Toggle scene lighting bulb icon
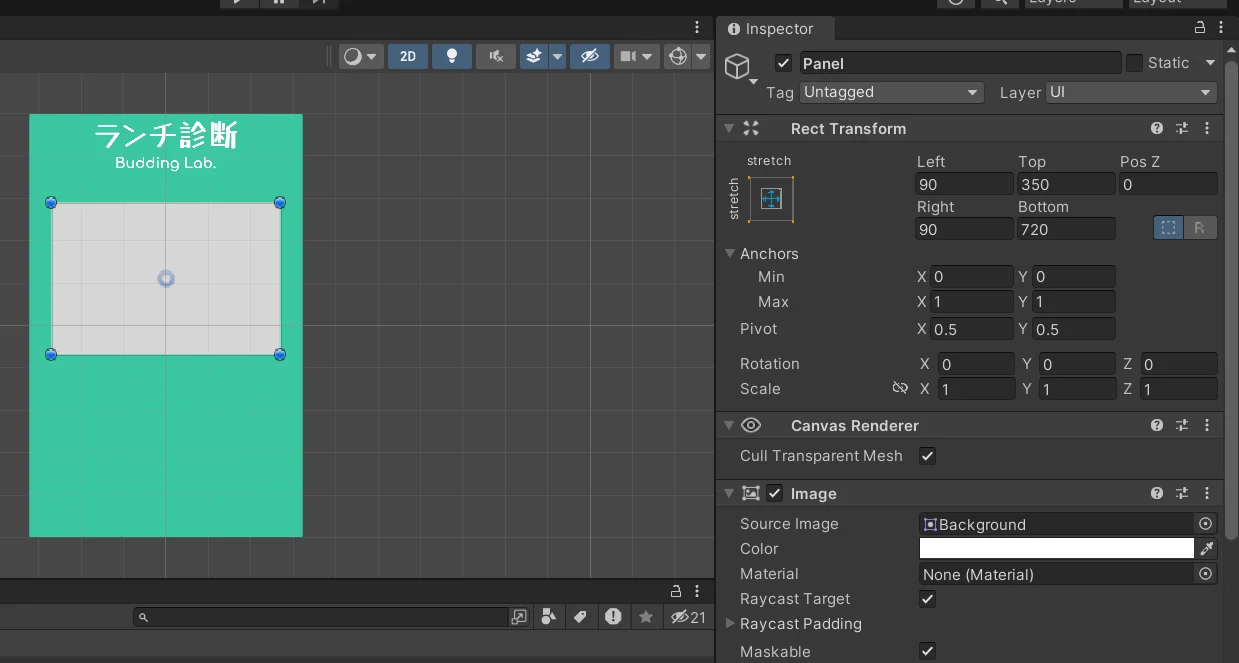This screenshot has width=1239, height=663. point(452,56)
